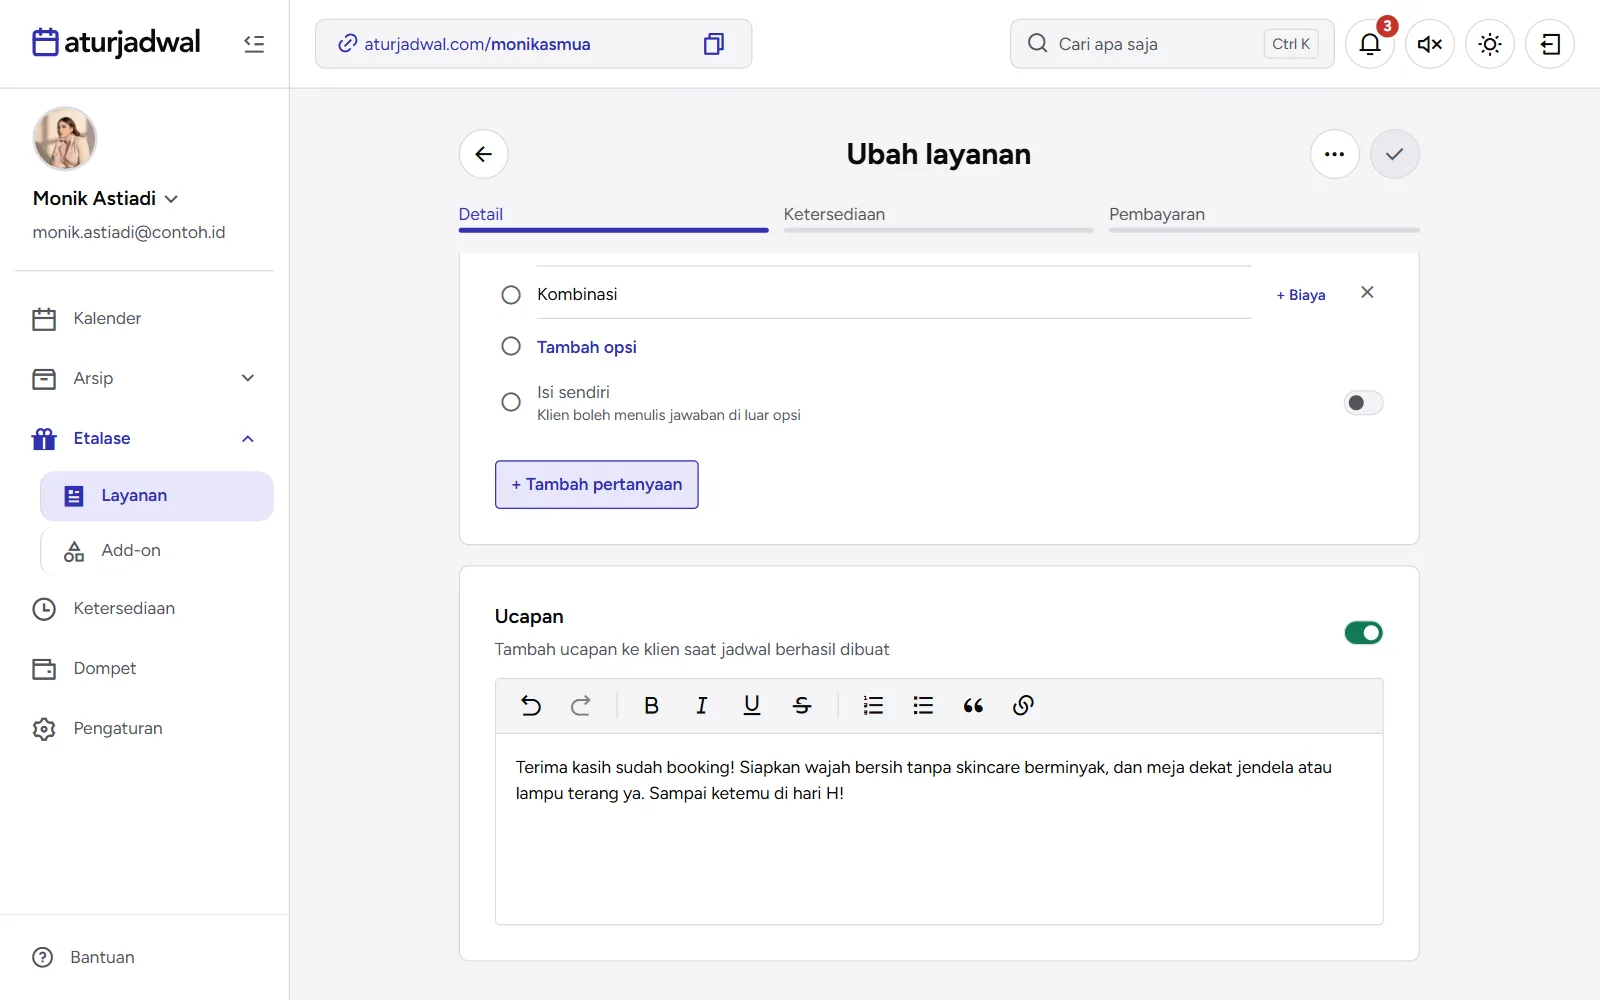Screen dimensions: 1600x1000
Task: Undo in the Ucapan editor
Action: tap(531, 706)
